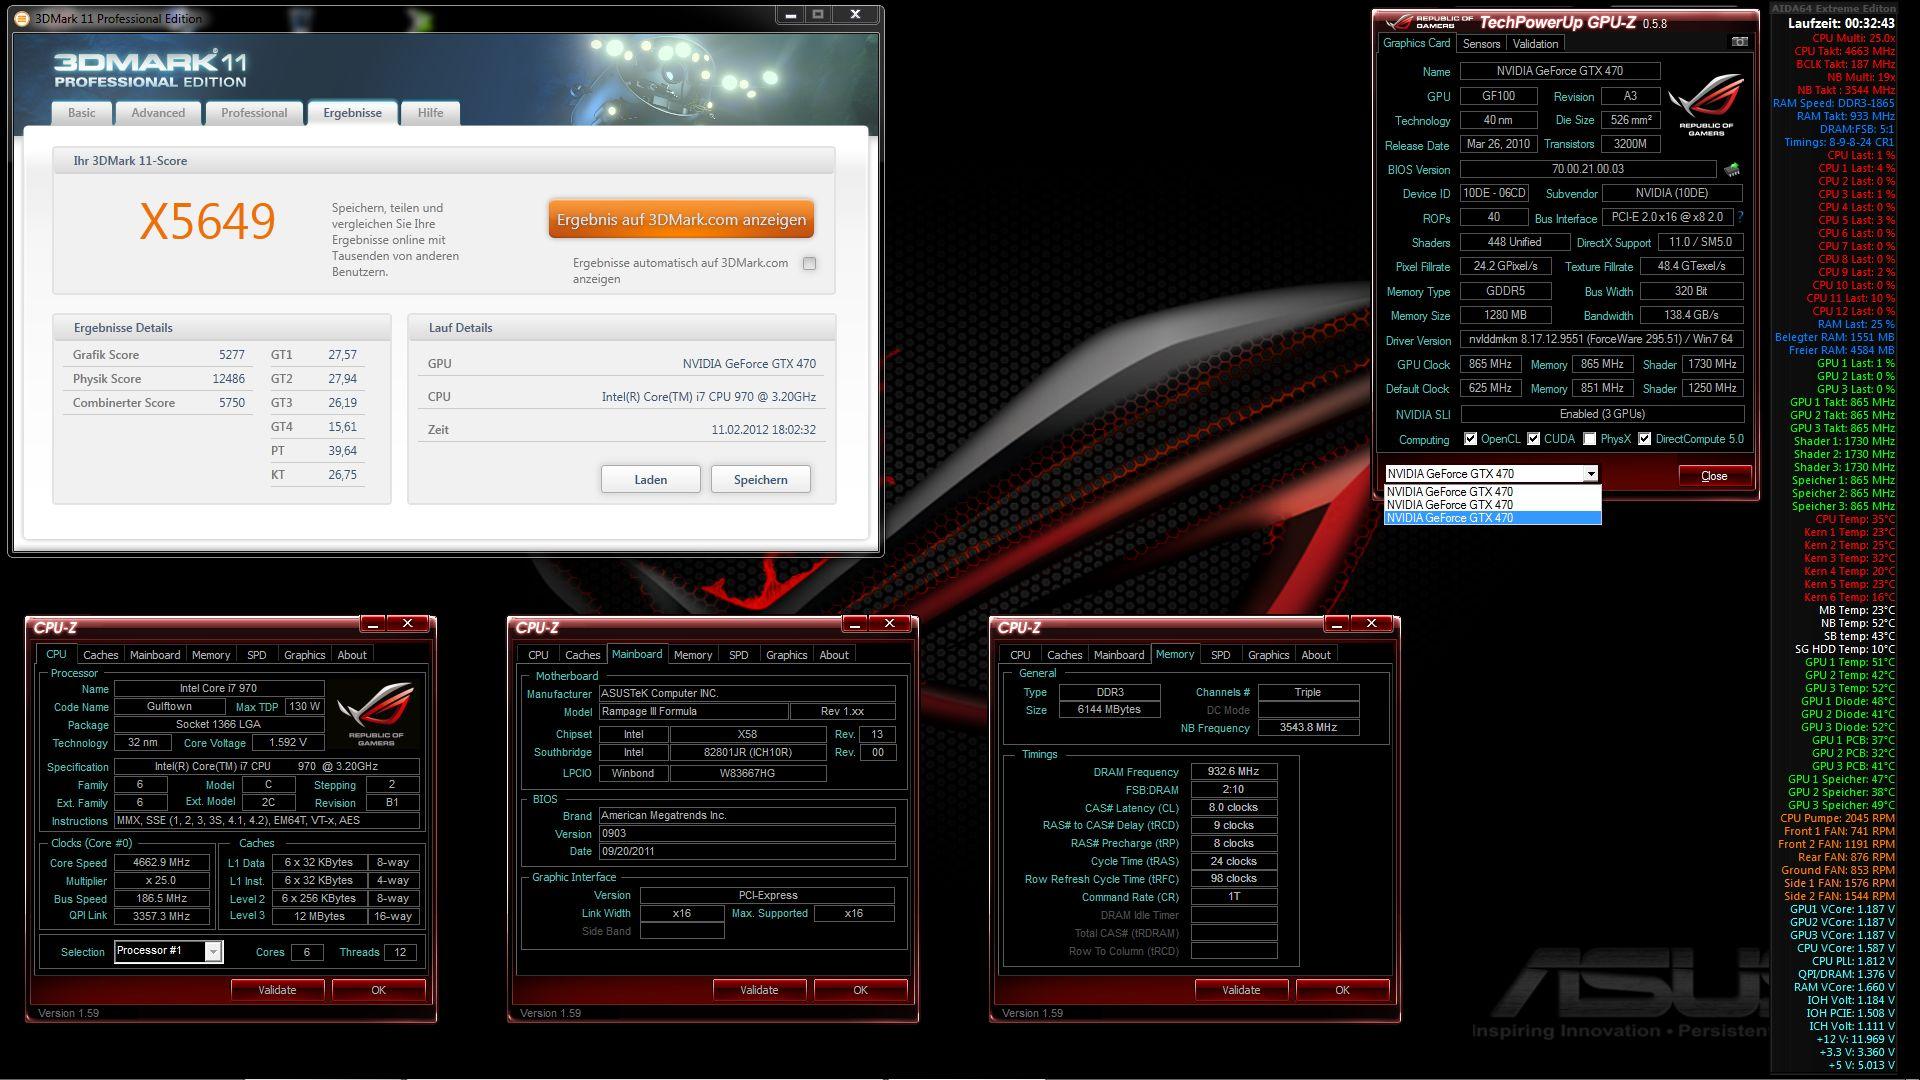The height and width of the screenshot is (1080, 1920).
Task: Minimize the CPU-Z window showing the Memory tab
Action: point(1337,624)
